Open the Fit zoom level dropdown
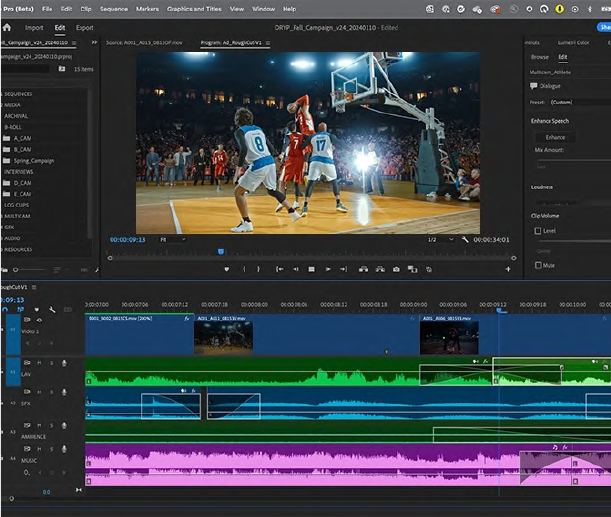 tap(173, 240)
